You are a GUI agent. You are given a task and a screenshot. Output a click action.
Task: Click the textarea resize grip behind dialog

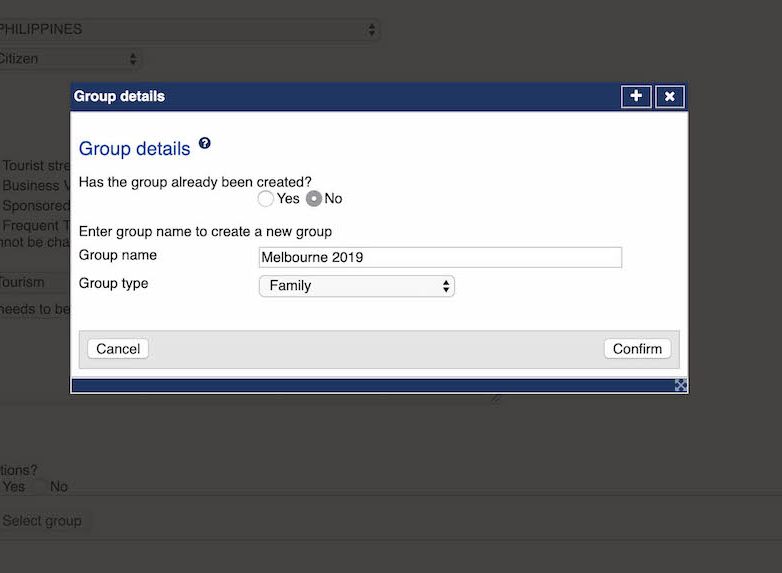tap(494, 399)
